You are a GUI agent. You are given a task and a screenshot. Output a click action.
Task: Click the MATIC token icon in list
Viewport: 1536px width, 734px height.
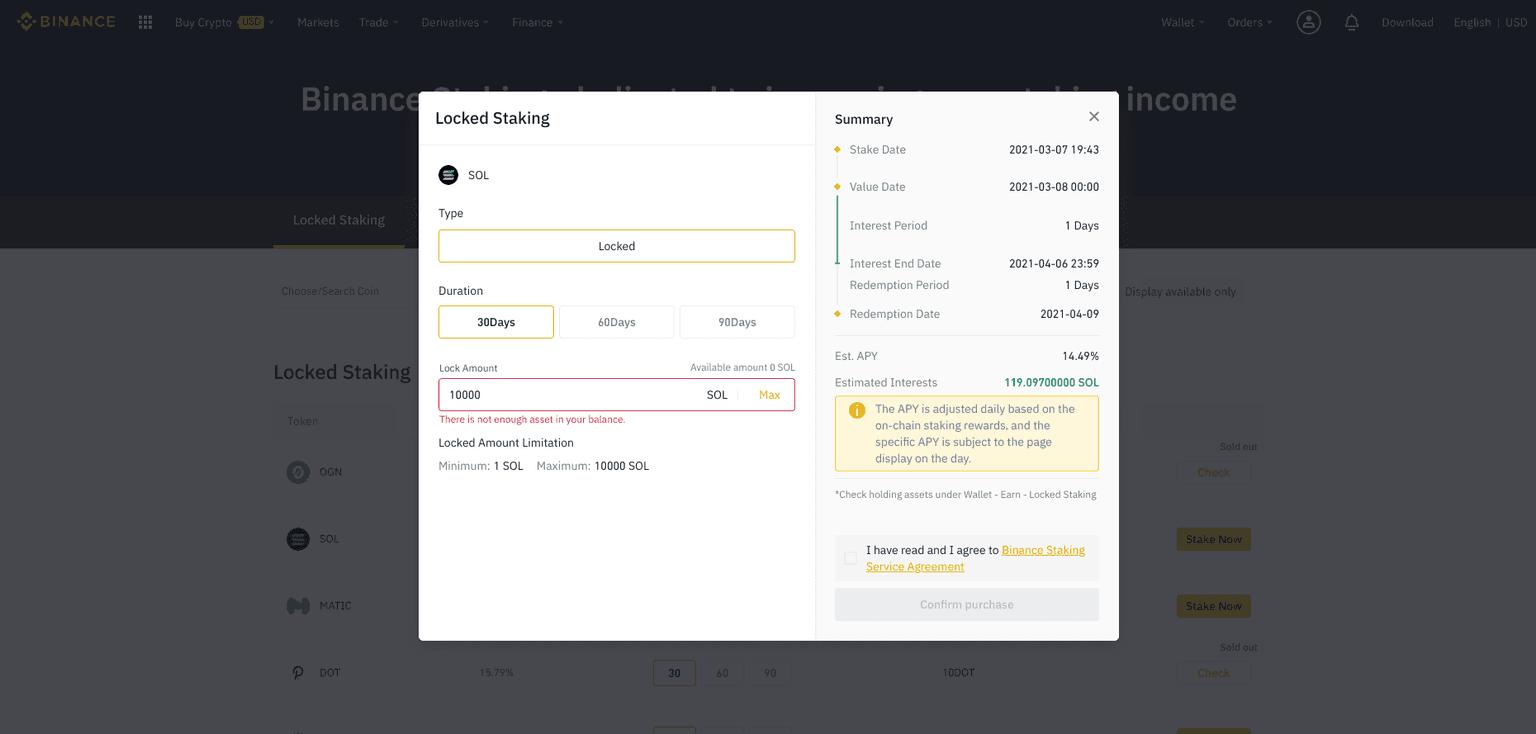tap(298, 606)
